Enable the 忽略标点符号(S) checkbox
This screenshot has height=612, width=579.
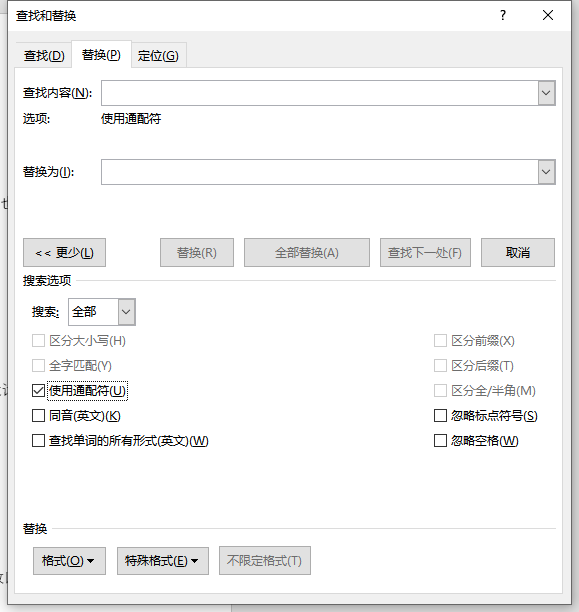[x=440, y=416]
